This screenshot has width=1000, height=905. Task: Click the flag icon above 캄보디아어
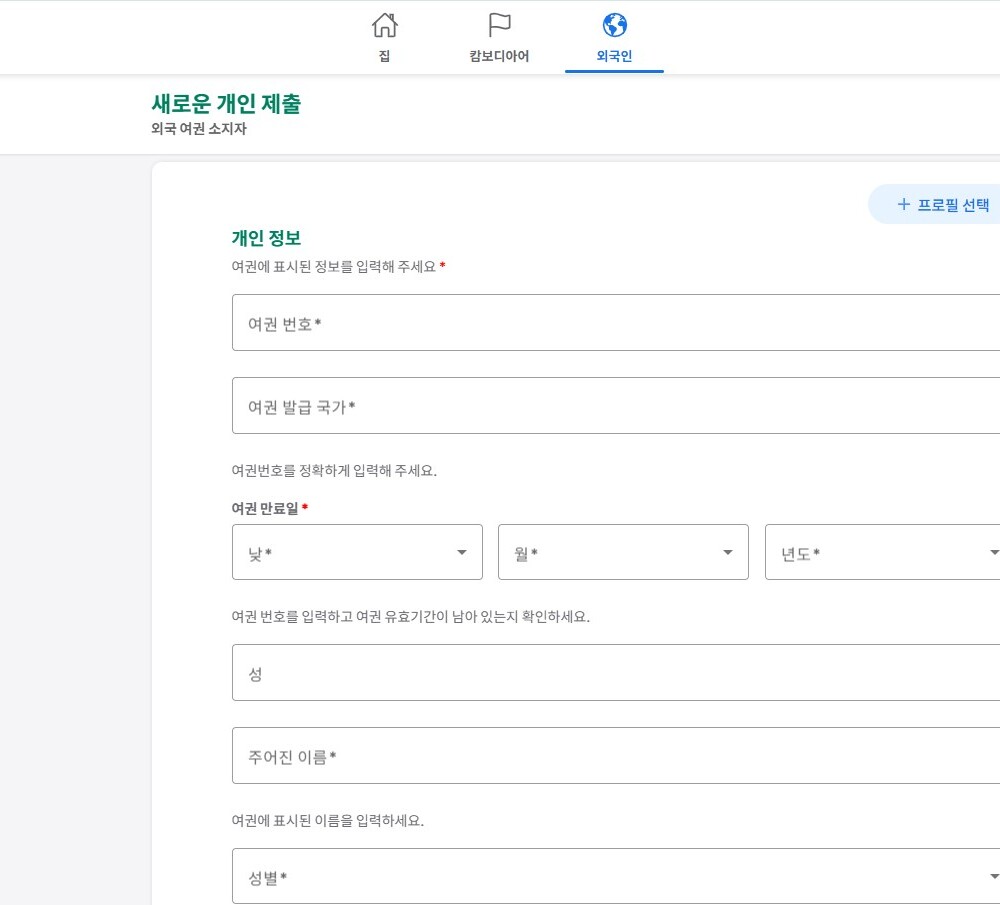coord(499,25)
